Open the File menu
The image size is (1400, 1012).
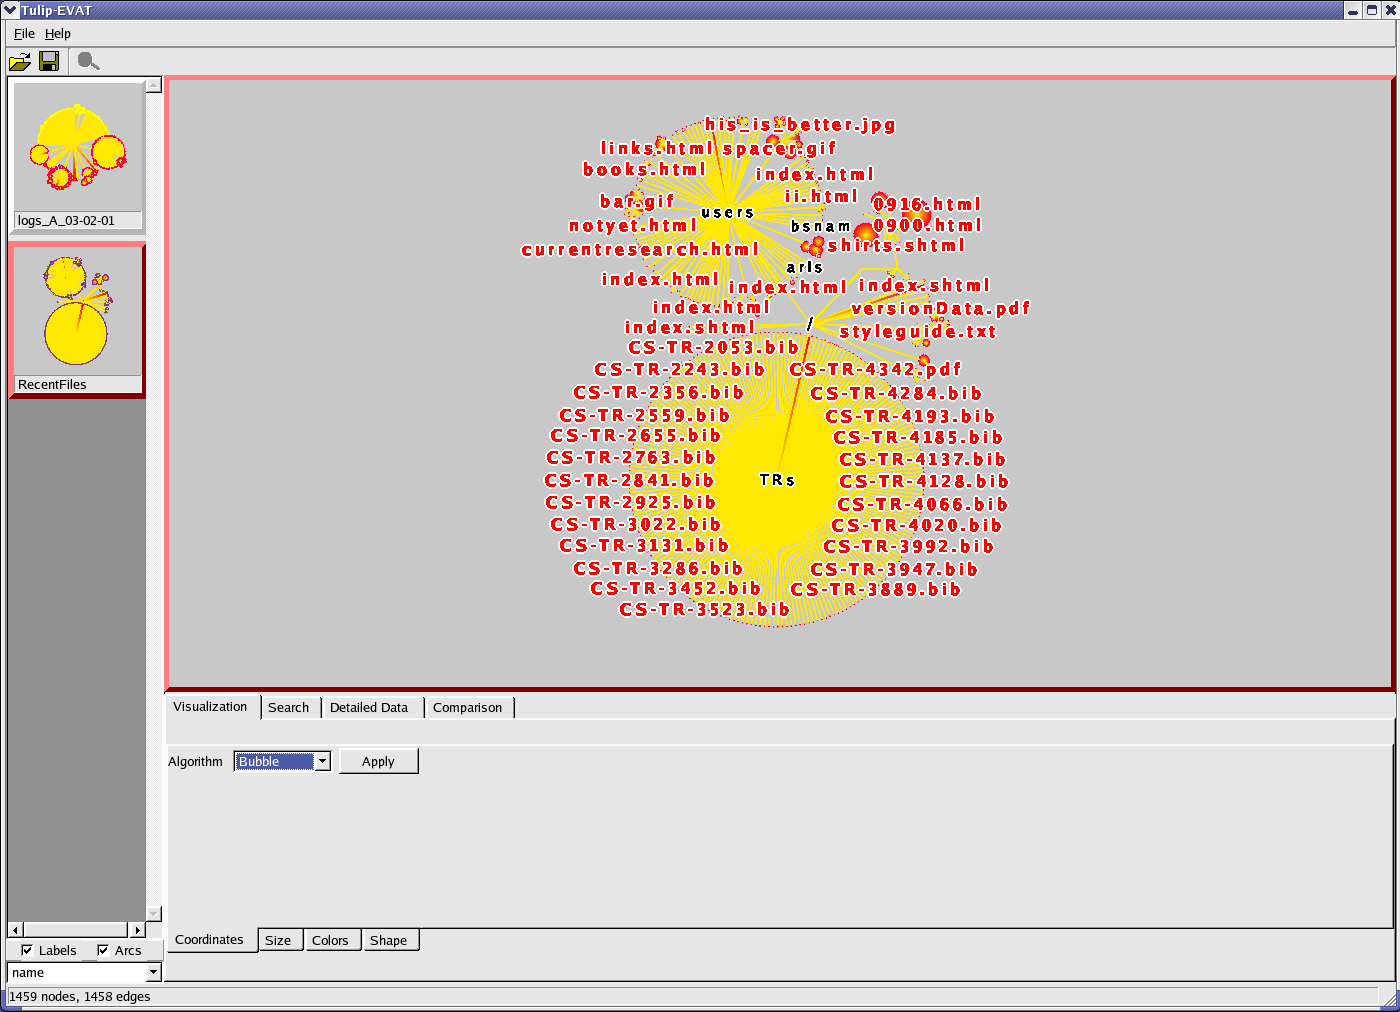pos(24,34)
